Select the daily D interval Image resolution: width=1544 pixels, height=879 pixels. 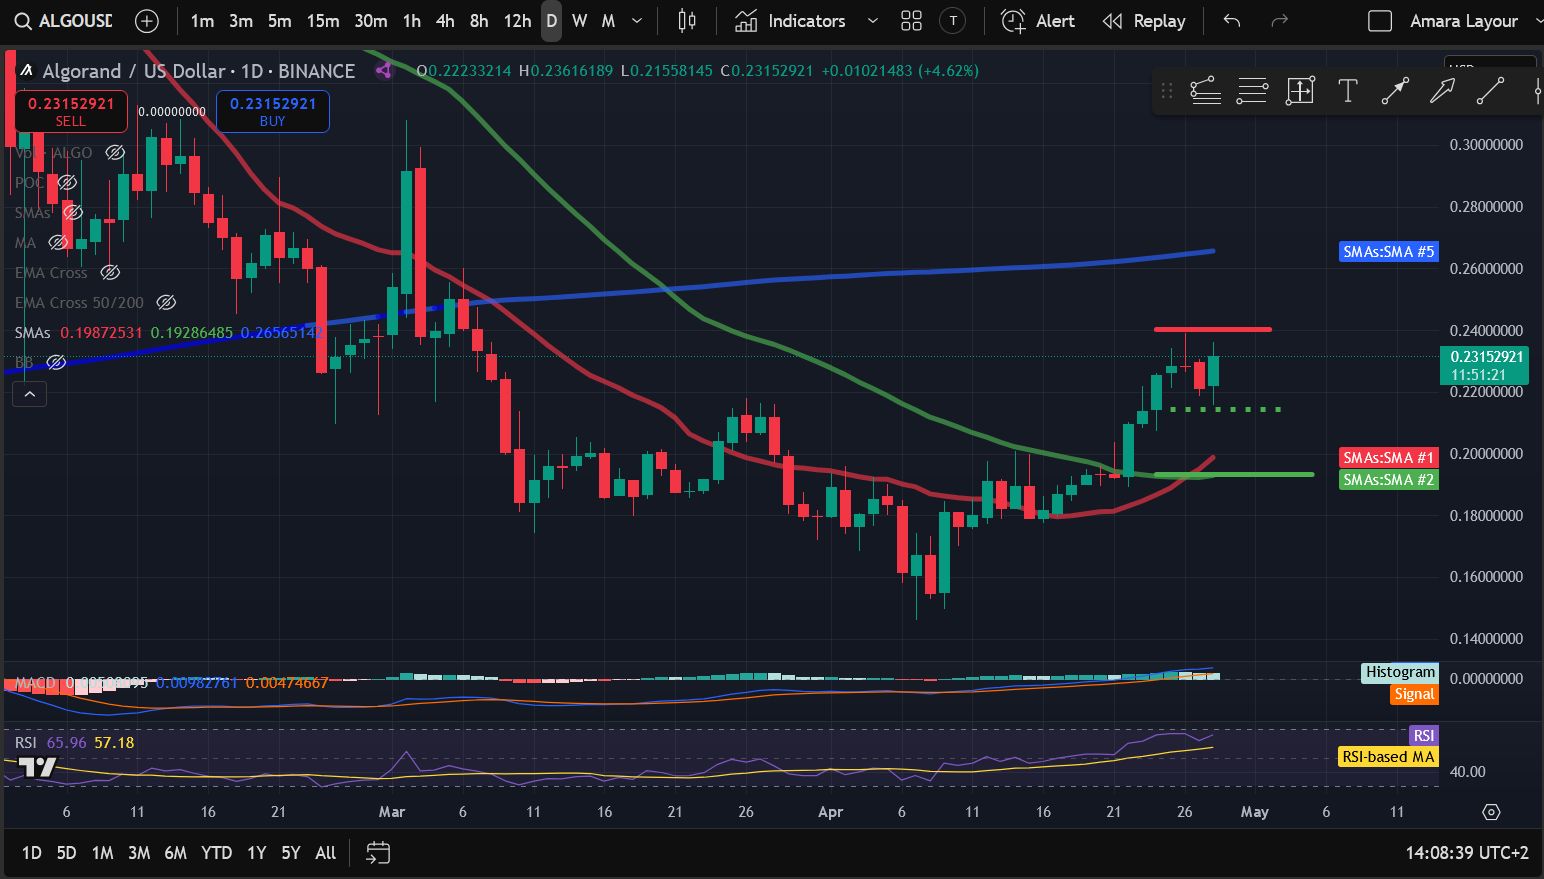coord(551,21)
